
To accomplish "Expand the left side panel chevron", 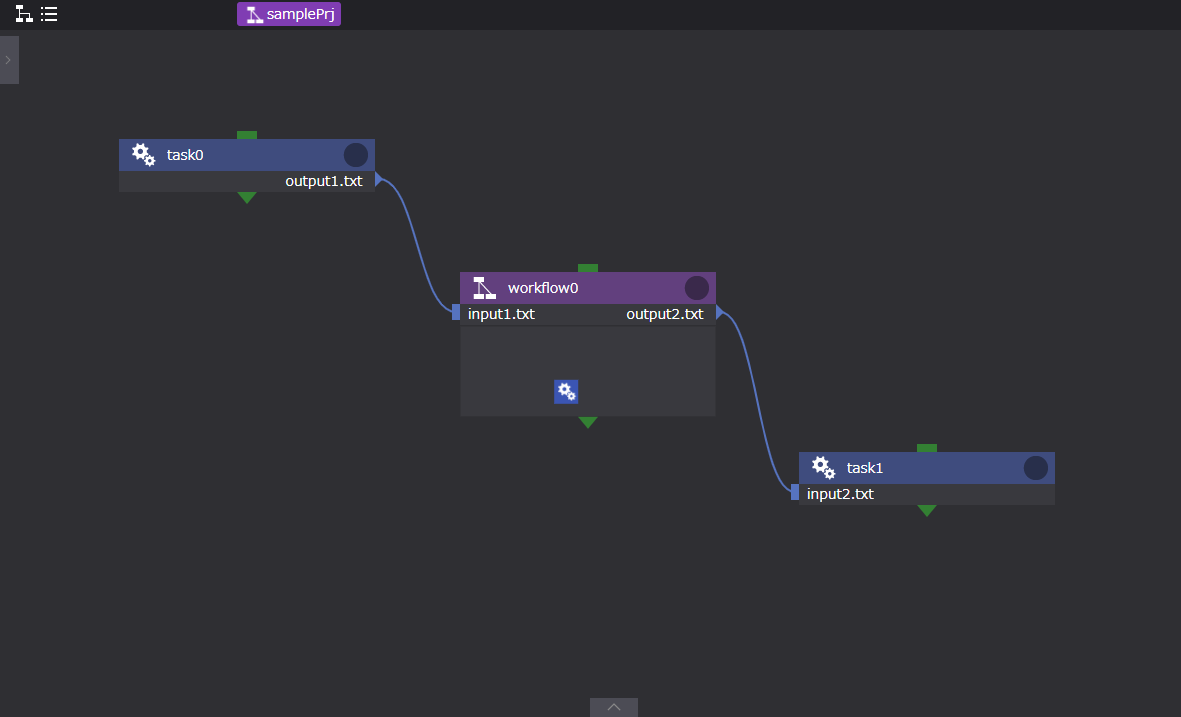I will pyautogui.click(x=8, y=60).
